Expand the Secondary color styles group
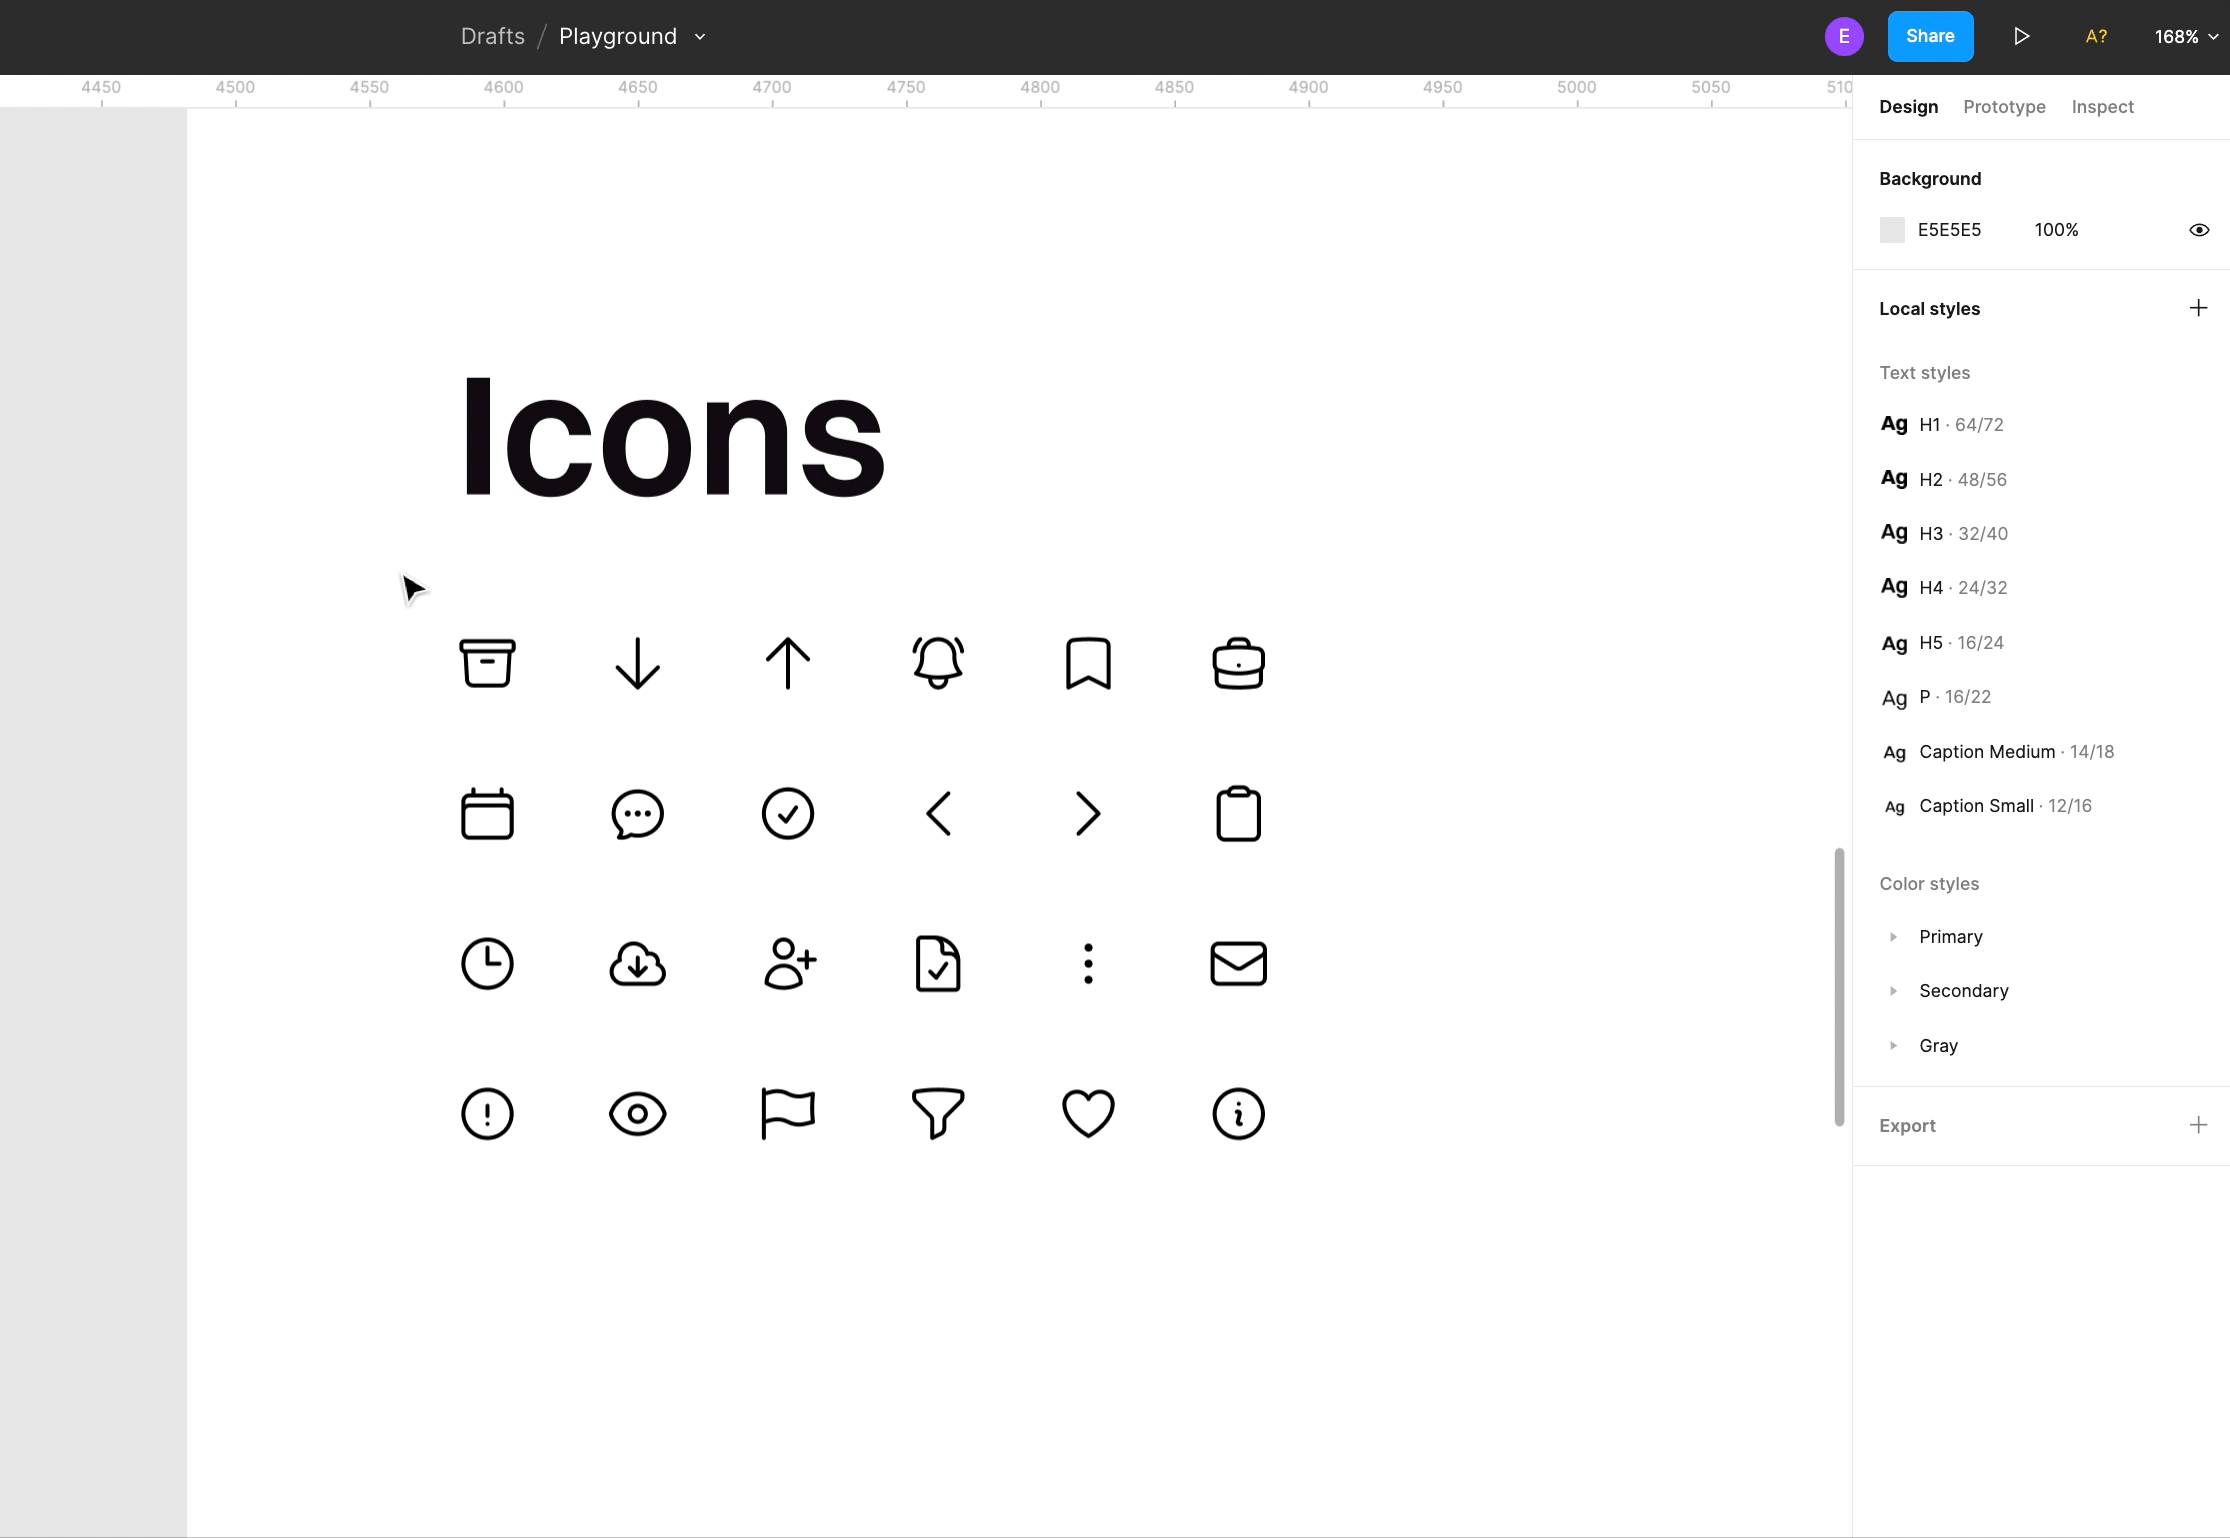The width and height of the screenshot is (2230, 1538). tap(1893, 991)
